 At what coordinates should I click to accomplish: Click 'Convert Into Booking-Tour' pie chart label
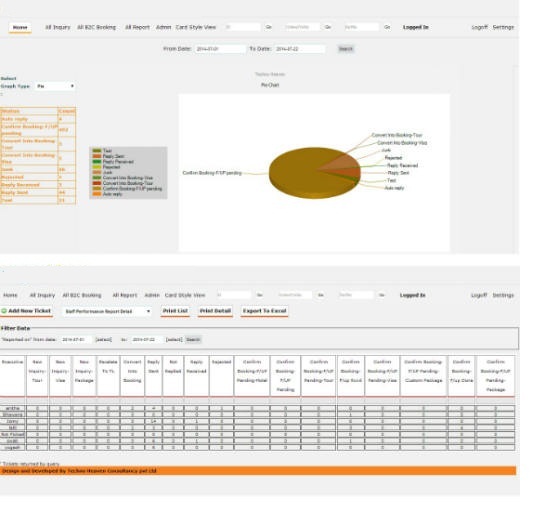point(397,135)
